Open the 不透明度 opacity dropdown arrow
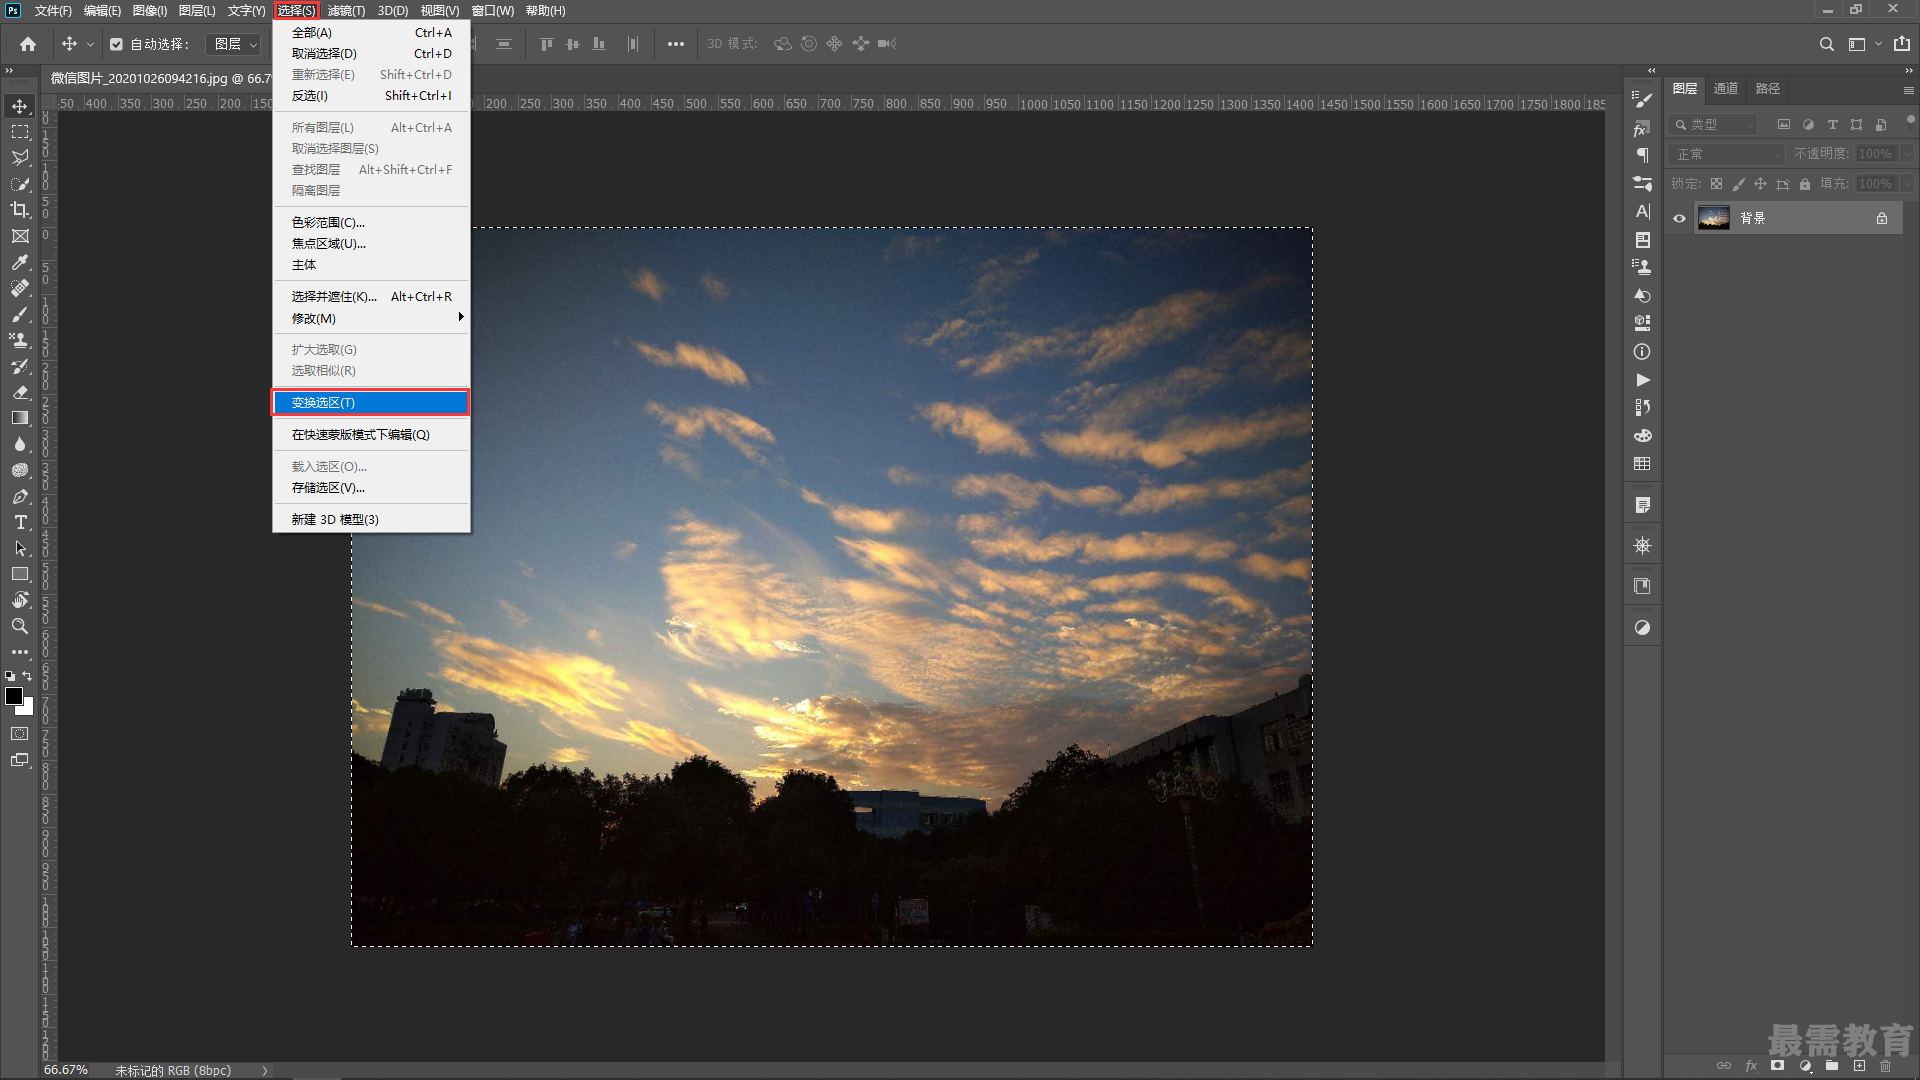The height and width of the screenshot is (1080, 1920). pyautogui.click(x=1907, y=154)
